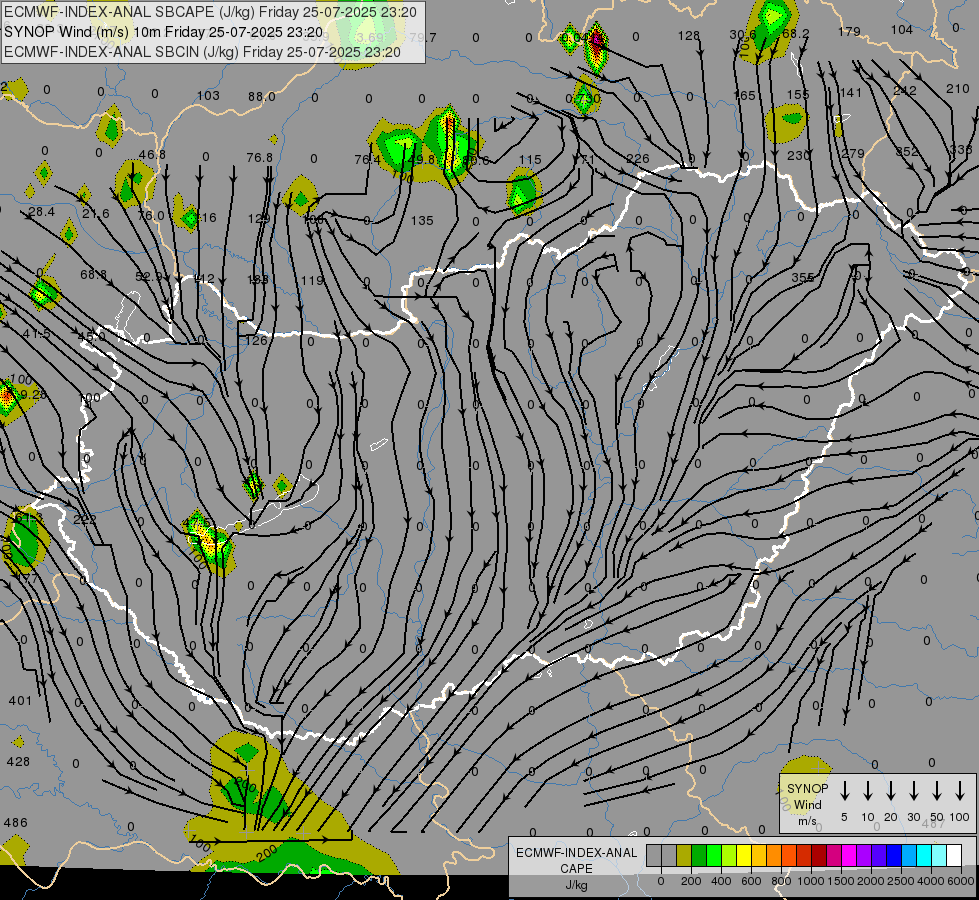This screenshot has width=979, height=900.
Task: Click the 1500 tick label on CAPE scale
Action: 841,881
